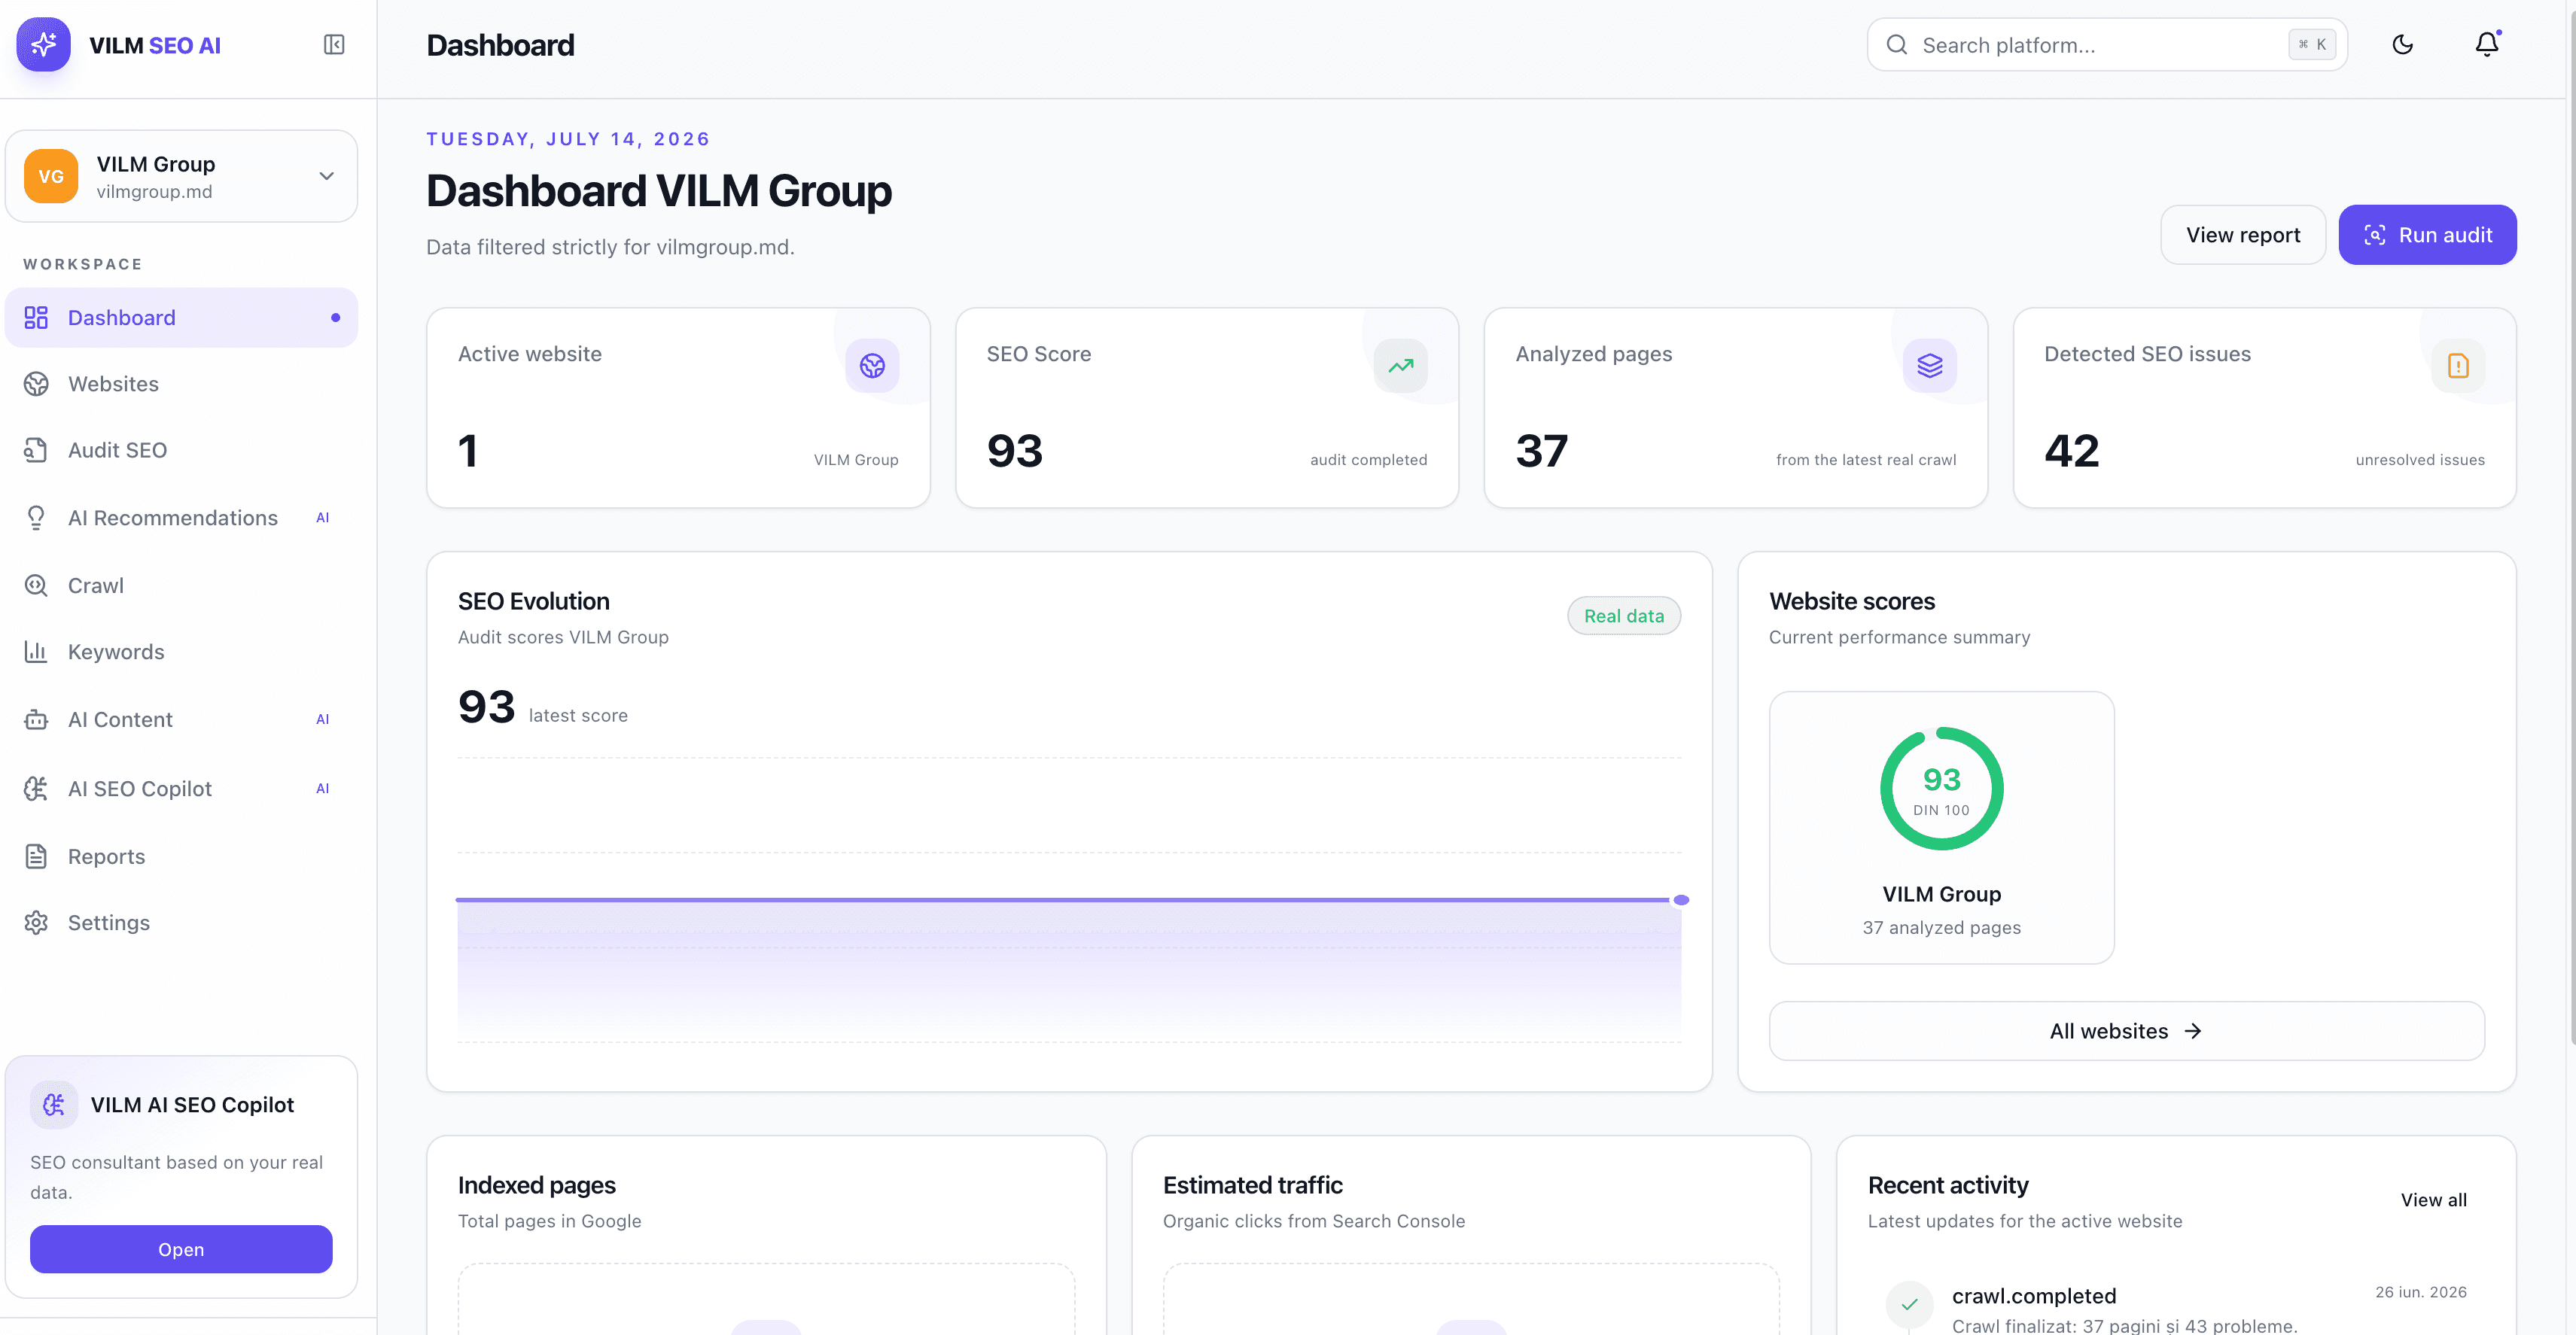
Task: Click the AI Recommendations lightbulb icon
Action: (36, 517)
